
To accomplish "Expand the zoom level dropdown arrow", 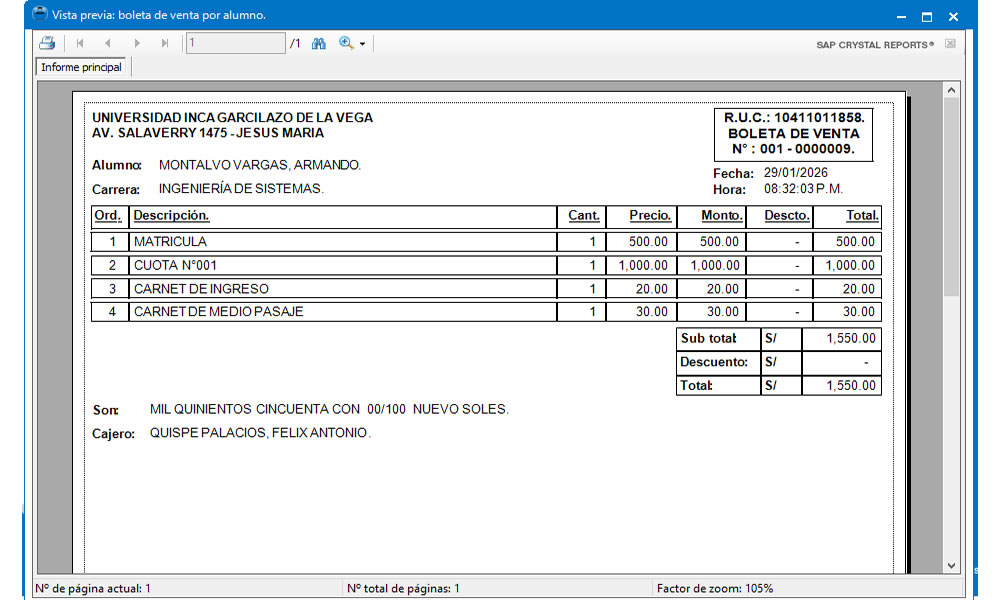I will coord(362,44).
